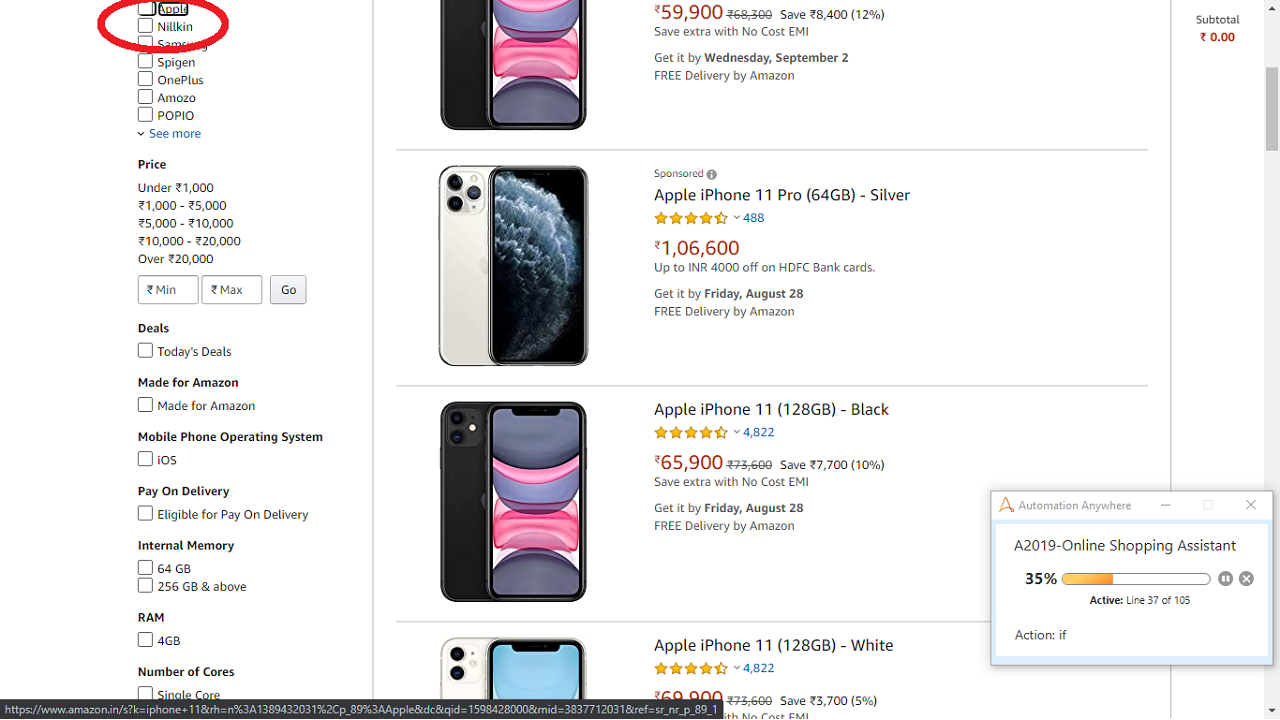Screen dimensions: 1280x720
Task: Click the Min price input field
Action: [168, 290]
